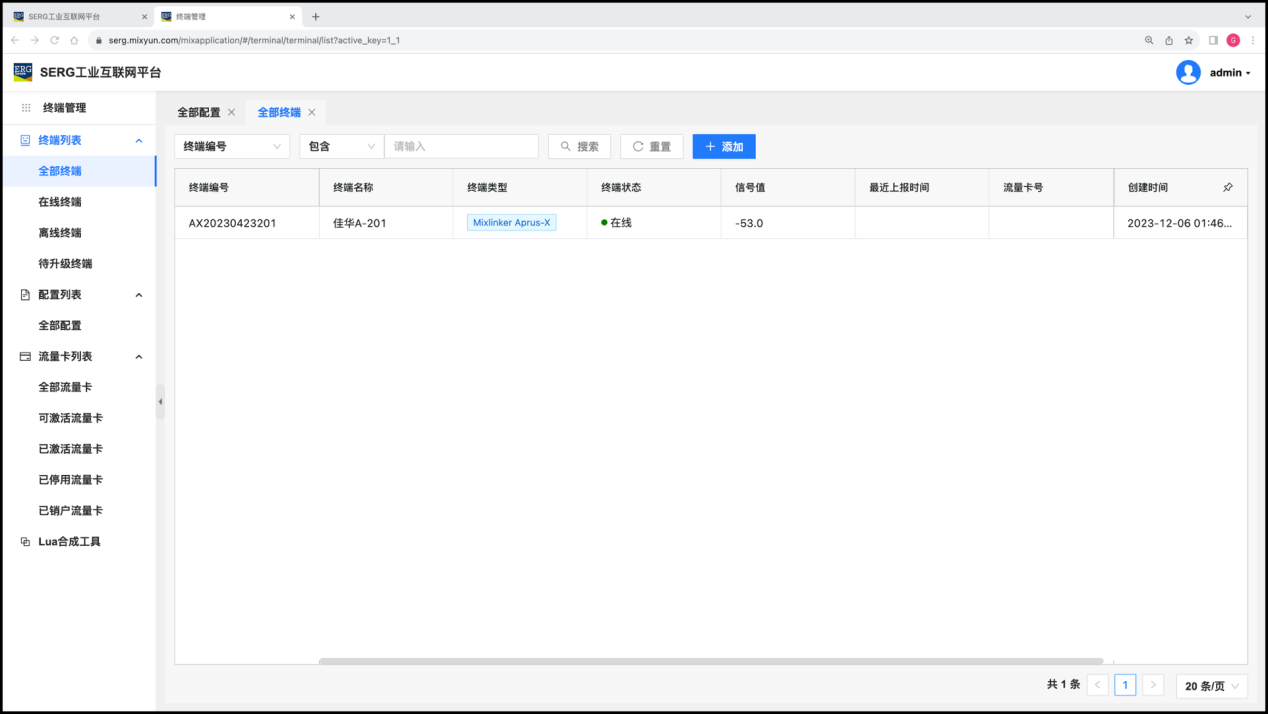This screenshot has height=714, width=1268.
Task: Open the 包含 condition dropdown
Action: pyautogui.click(x=341, y=146)
